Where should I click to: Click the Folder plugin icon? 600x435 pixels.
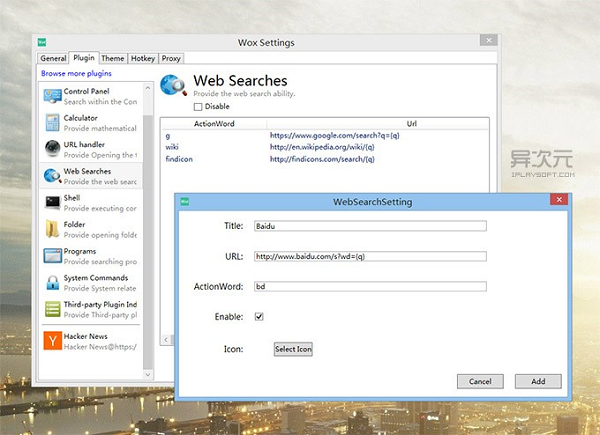[52, 229]
